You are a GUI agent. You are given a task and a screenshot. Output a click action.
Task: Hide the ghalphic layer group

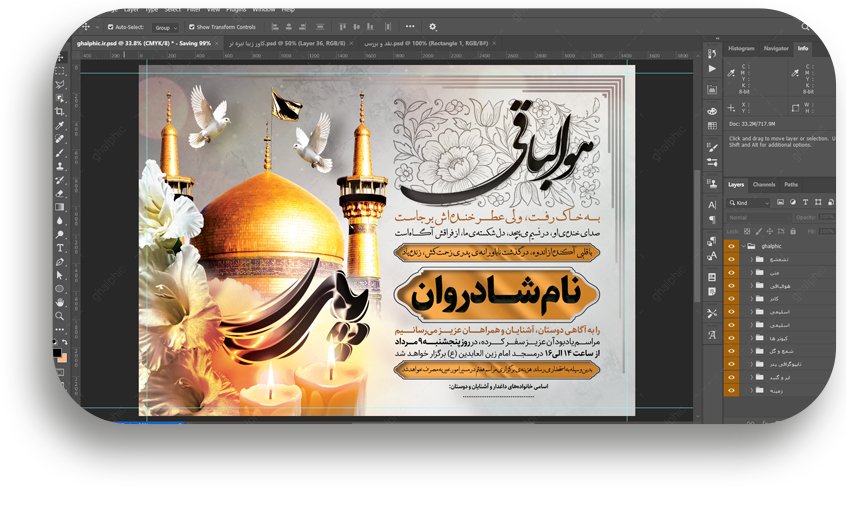pyautogui.click(x=731, y=245)
